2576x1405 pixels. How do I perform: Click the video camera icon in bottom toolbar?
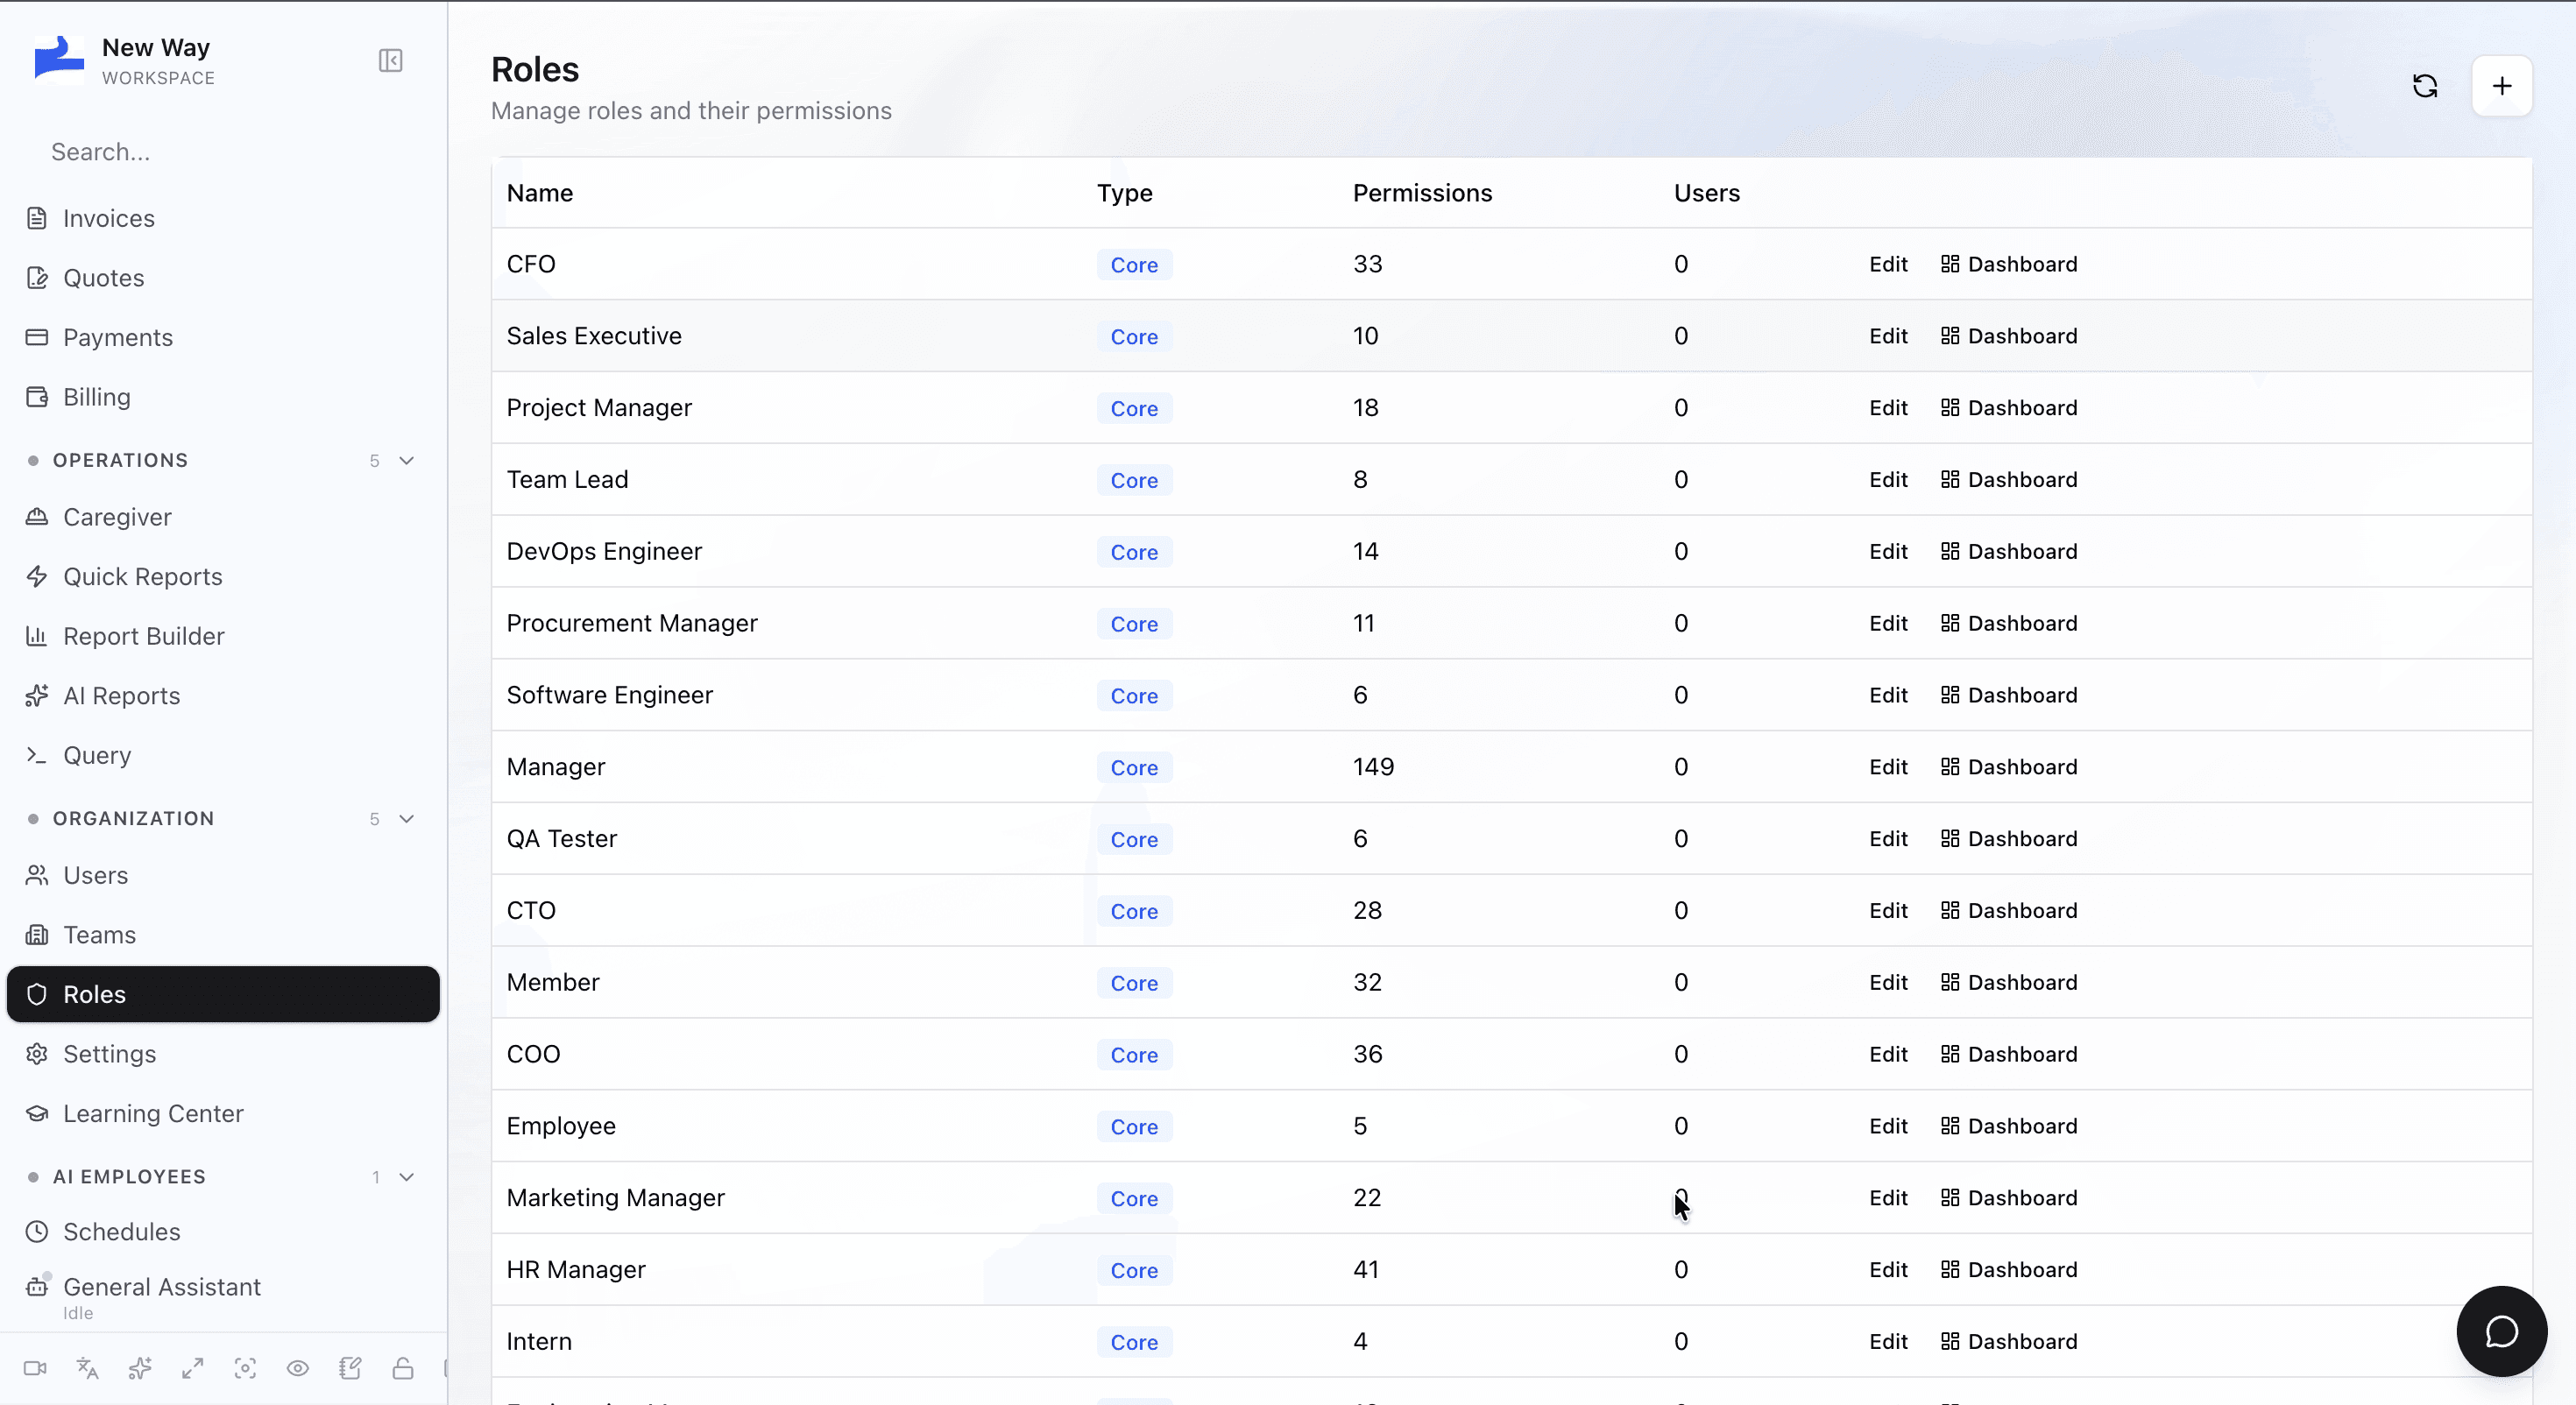tap(35, 1368)
